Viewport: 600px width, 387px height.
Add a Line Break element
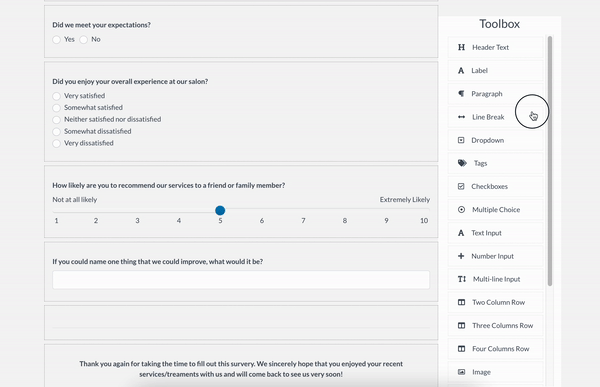(496, 117)
